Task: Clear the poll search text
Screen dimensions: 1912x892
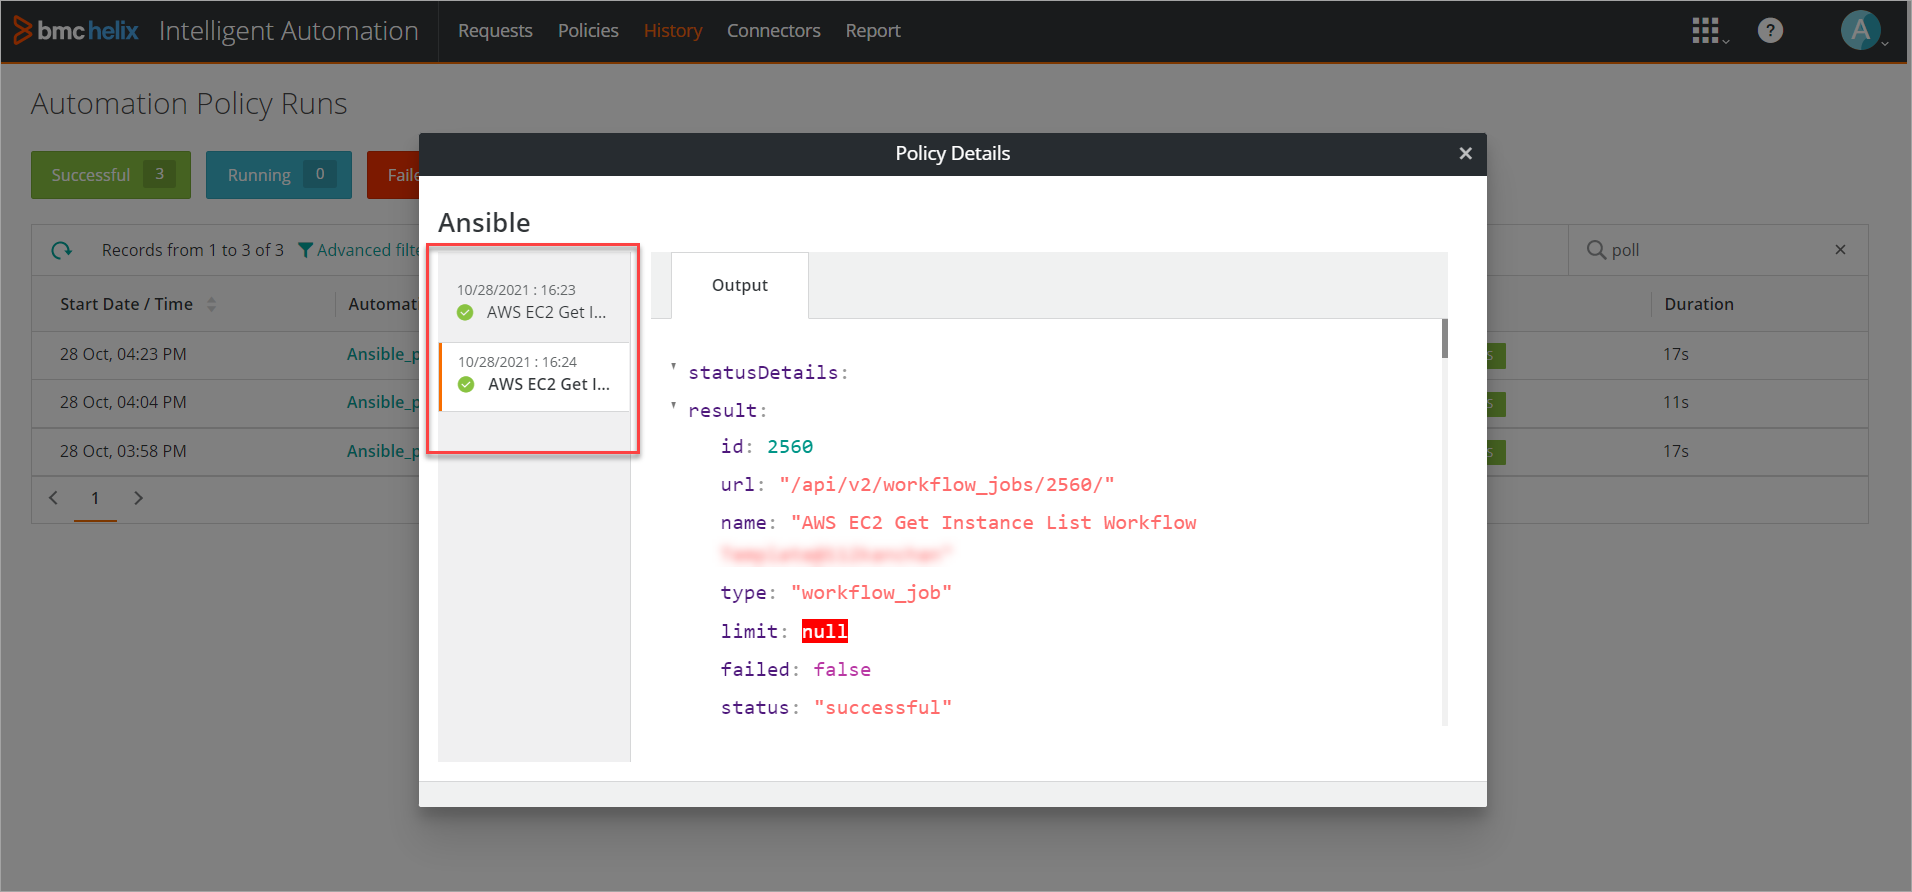Action: (x=1840, y=250)
